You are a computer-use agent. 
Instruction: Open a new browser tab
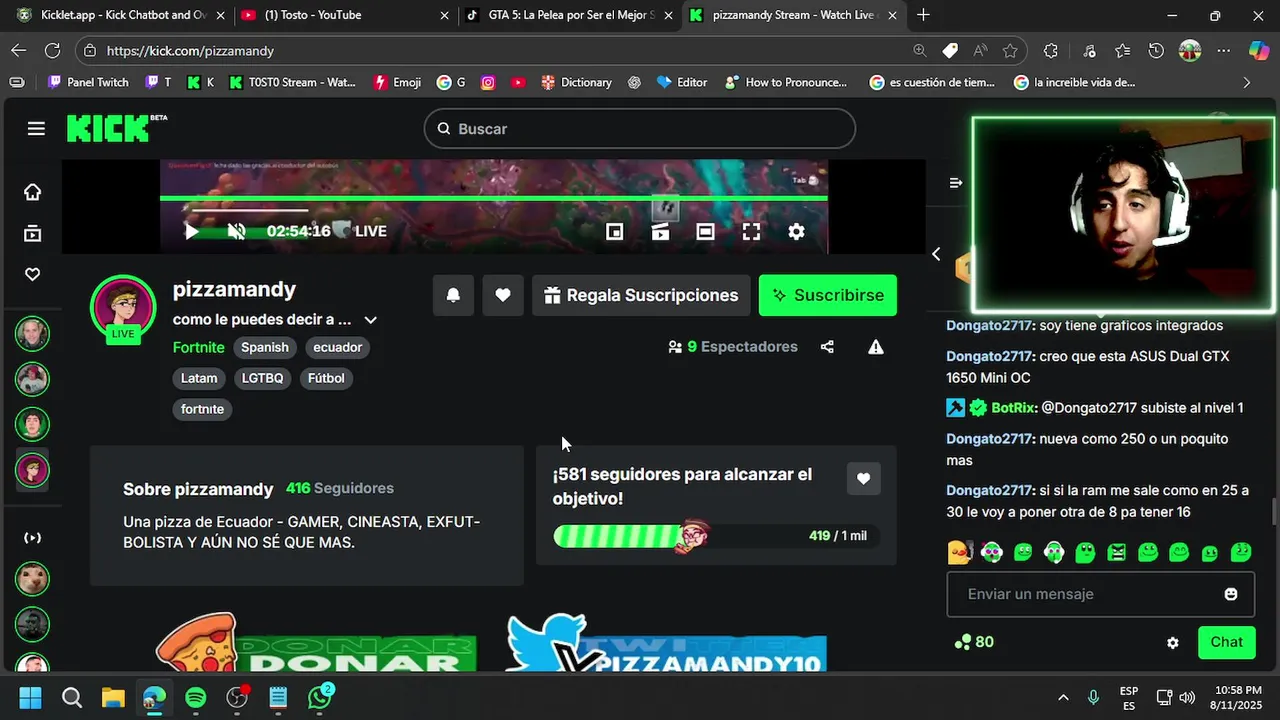[x=923, y=15]
